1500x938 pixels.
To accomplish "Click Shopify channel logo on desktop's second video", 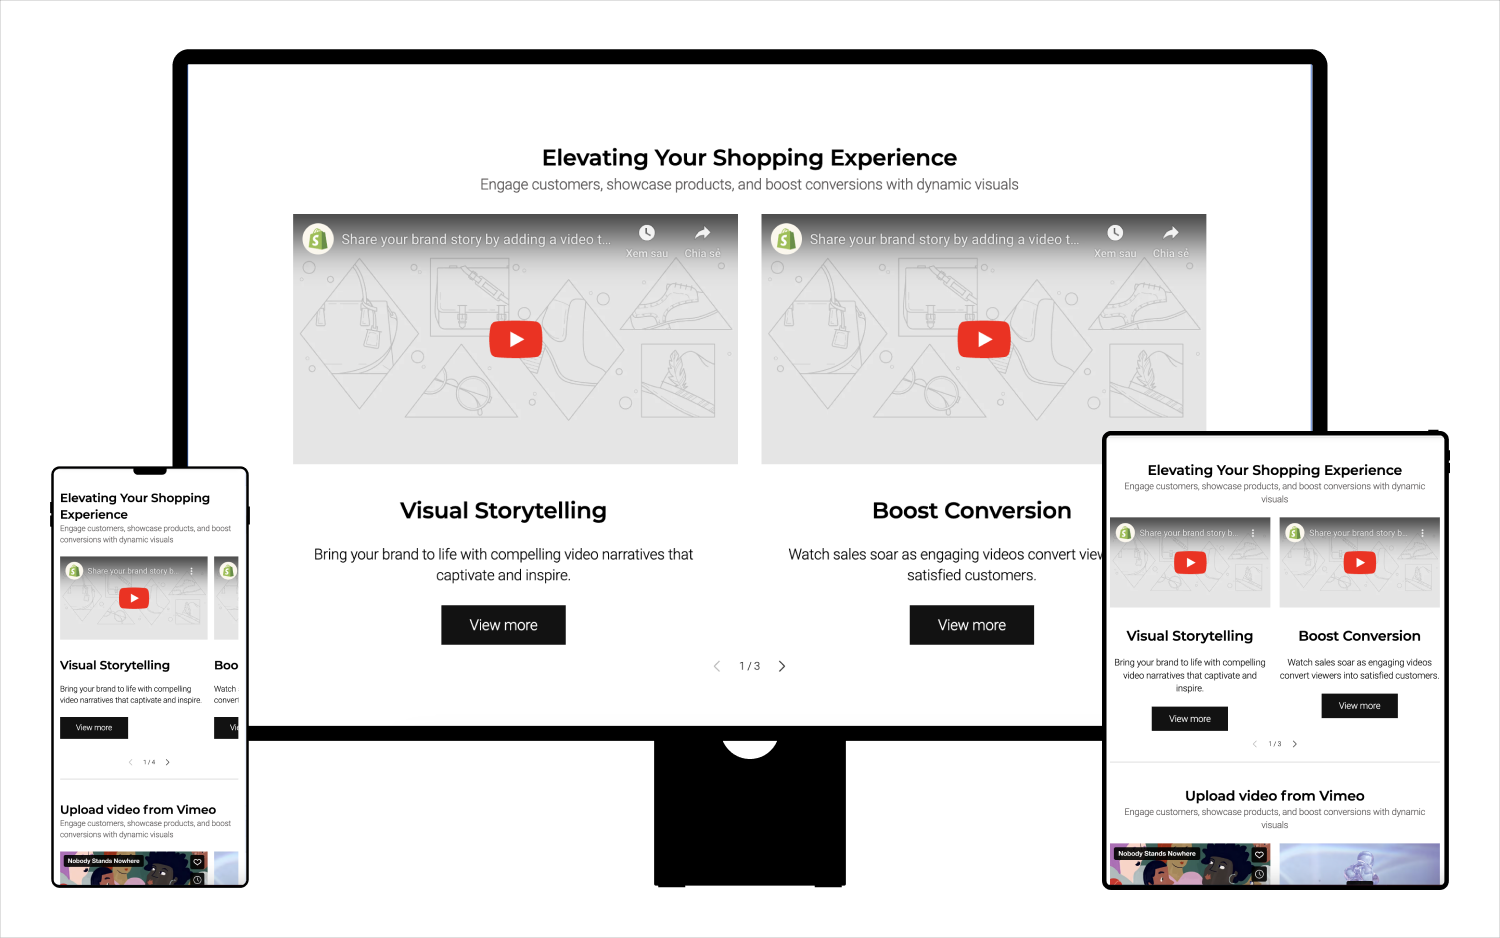I will (x=786, y=239).
